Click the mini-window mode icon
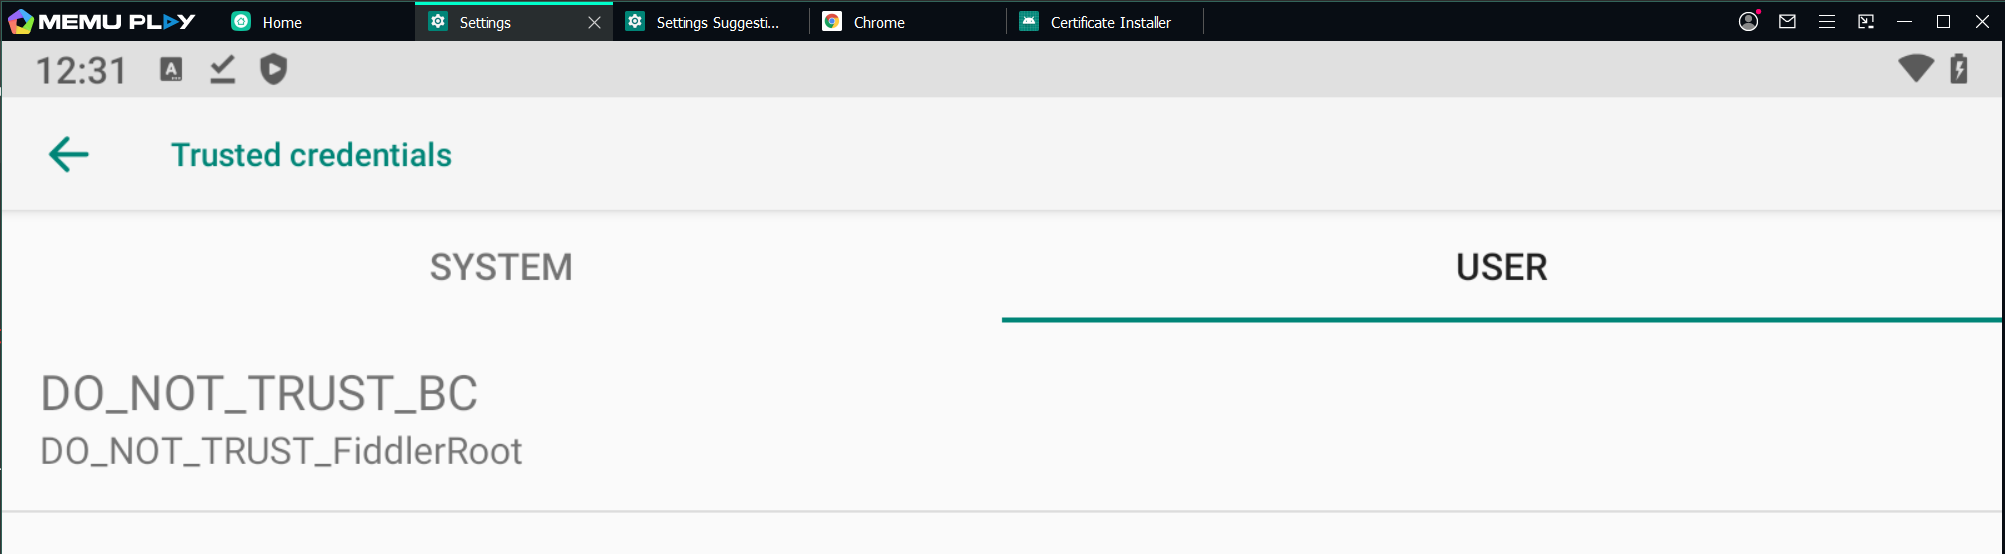Image resolution: width=2005 pixels, height=554 pixels. 1866,21
